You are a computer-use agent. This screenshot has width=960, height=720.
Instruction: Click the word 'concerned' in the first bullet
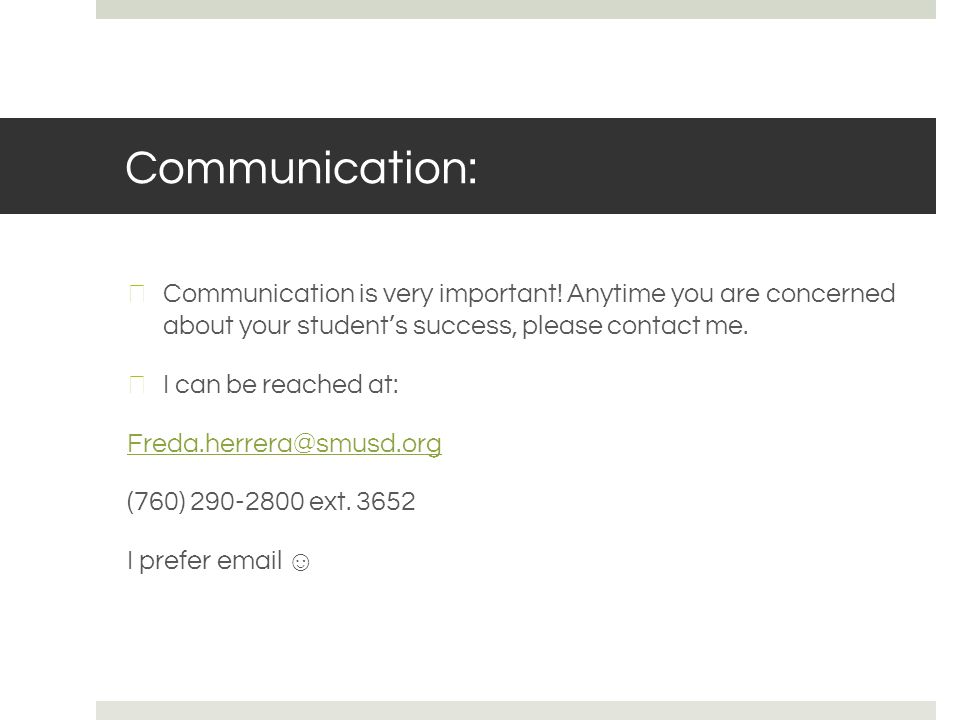tap(831, 294)
